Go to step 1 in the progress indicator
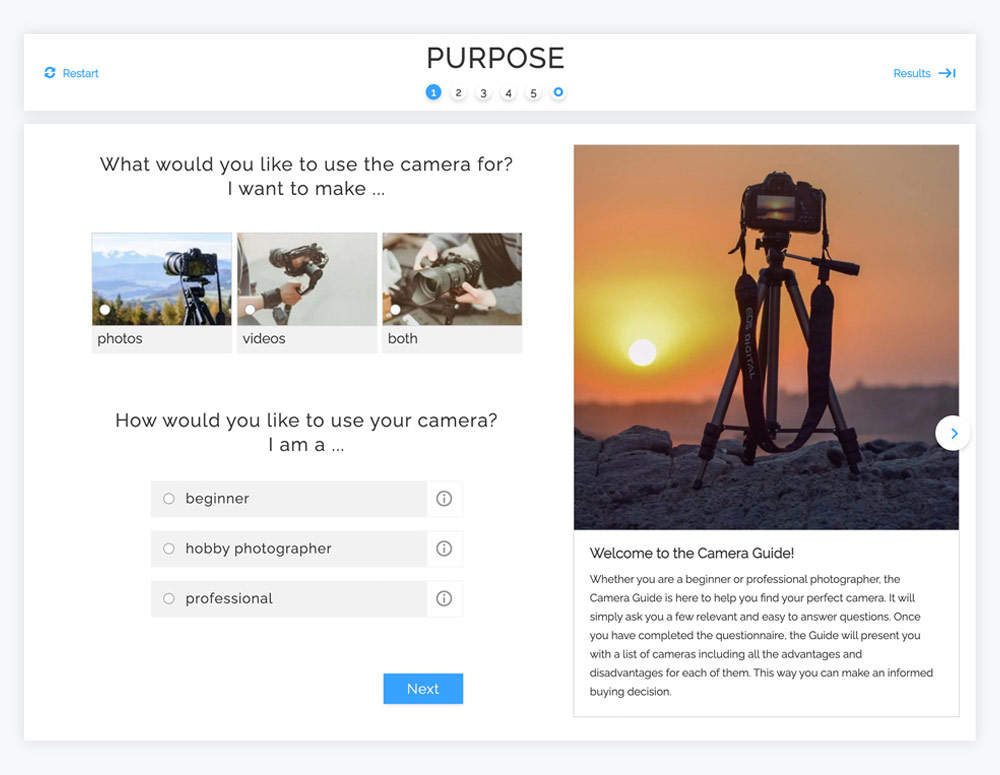 [x=433, y=92]
